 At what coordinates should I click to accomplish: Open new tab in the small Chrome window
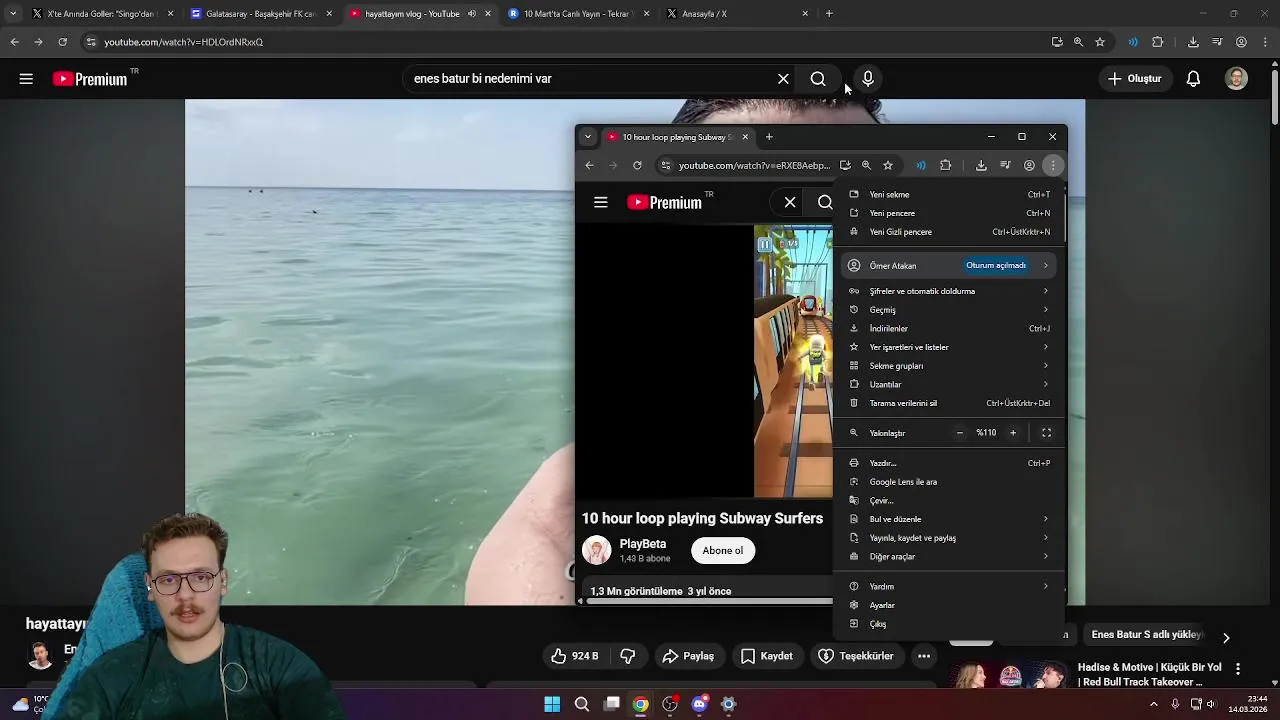(x=769, y=137)
